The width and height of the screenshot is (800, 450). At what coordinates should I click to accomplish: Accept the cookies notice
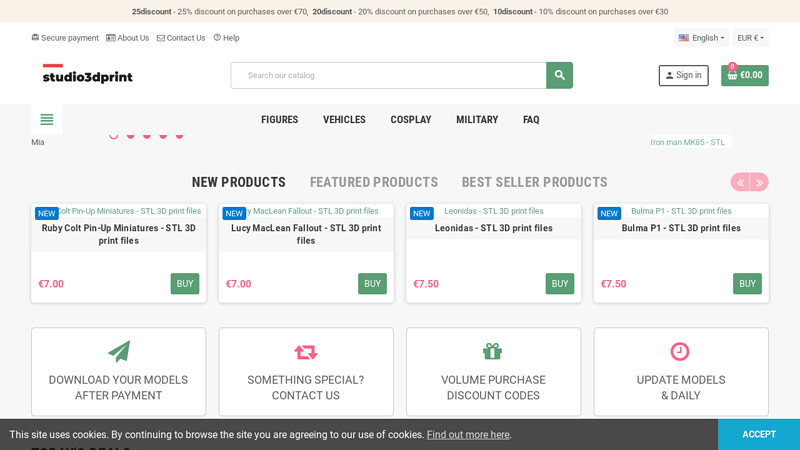[759, 434]
